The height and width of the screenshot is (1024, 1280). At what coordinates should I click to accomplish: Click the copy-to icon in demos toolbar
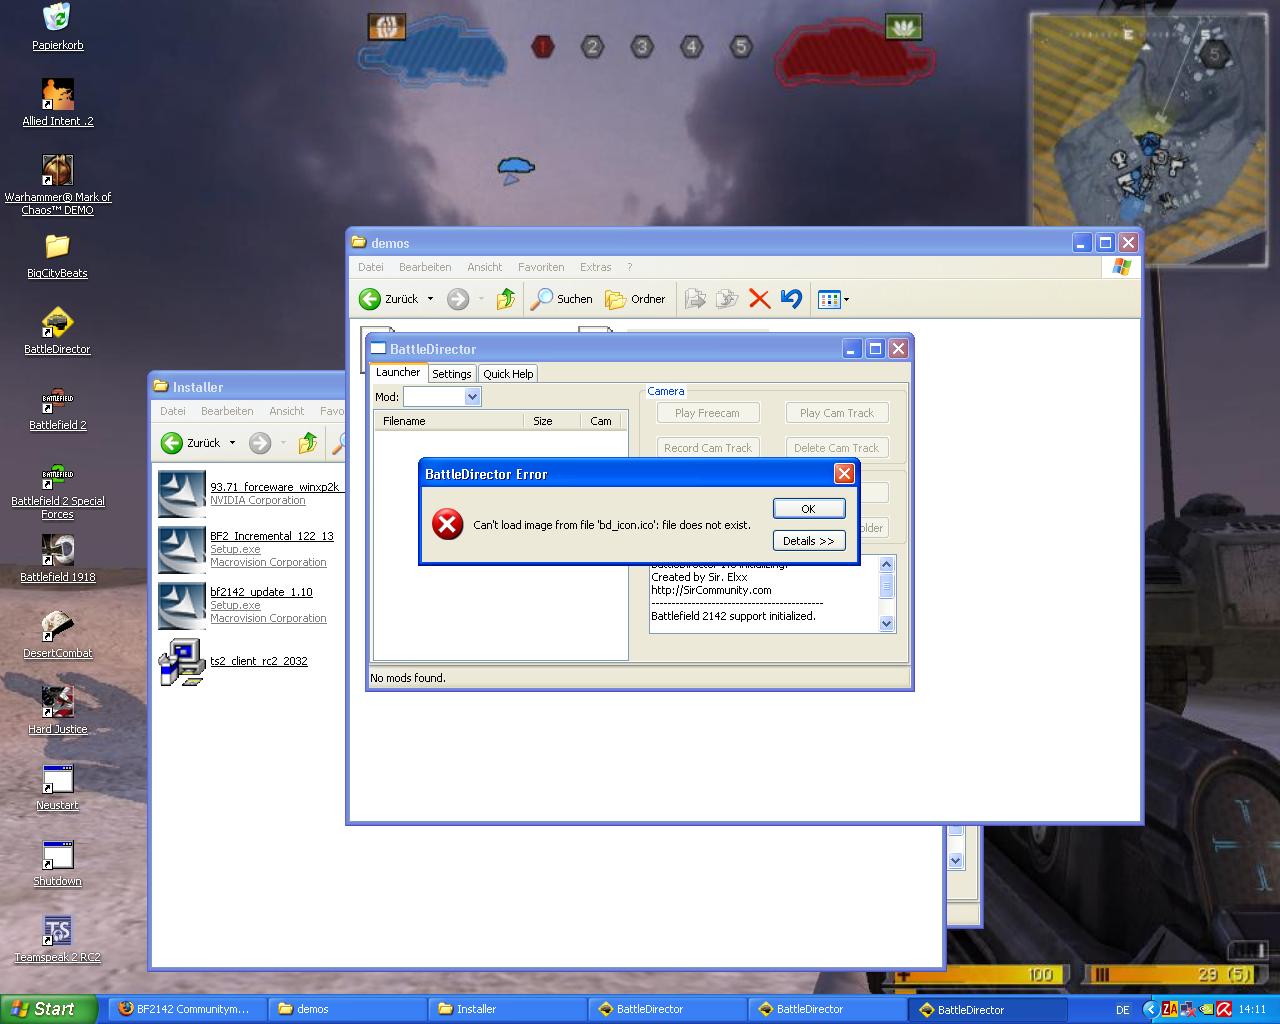pyautogui.click(x=727, y=298)
